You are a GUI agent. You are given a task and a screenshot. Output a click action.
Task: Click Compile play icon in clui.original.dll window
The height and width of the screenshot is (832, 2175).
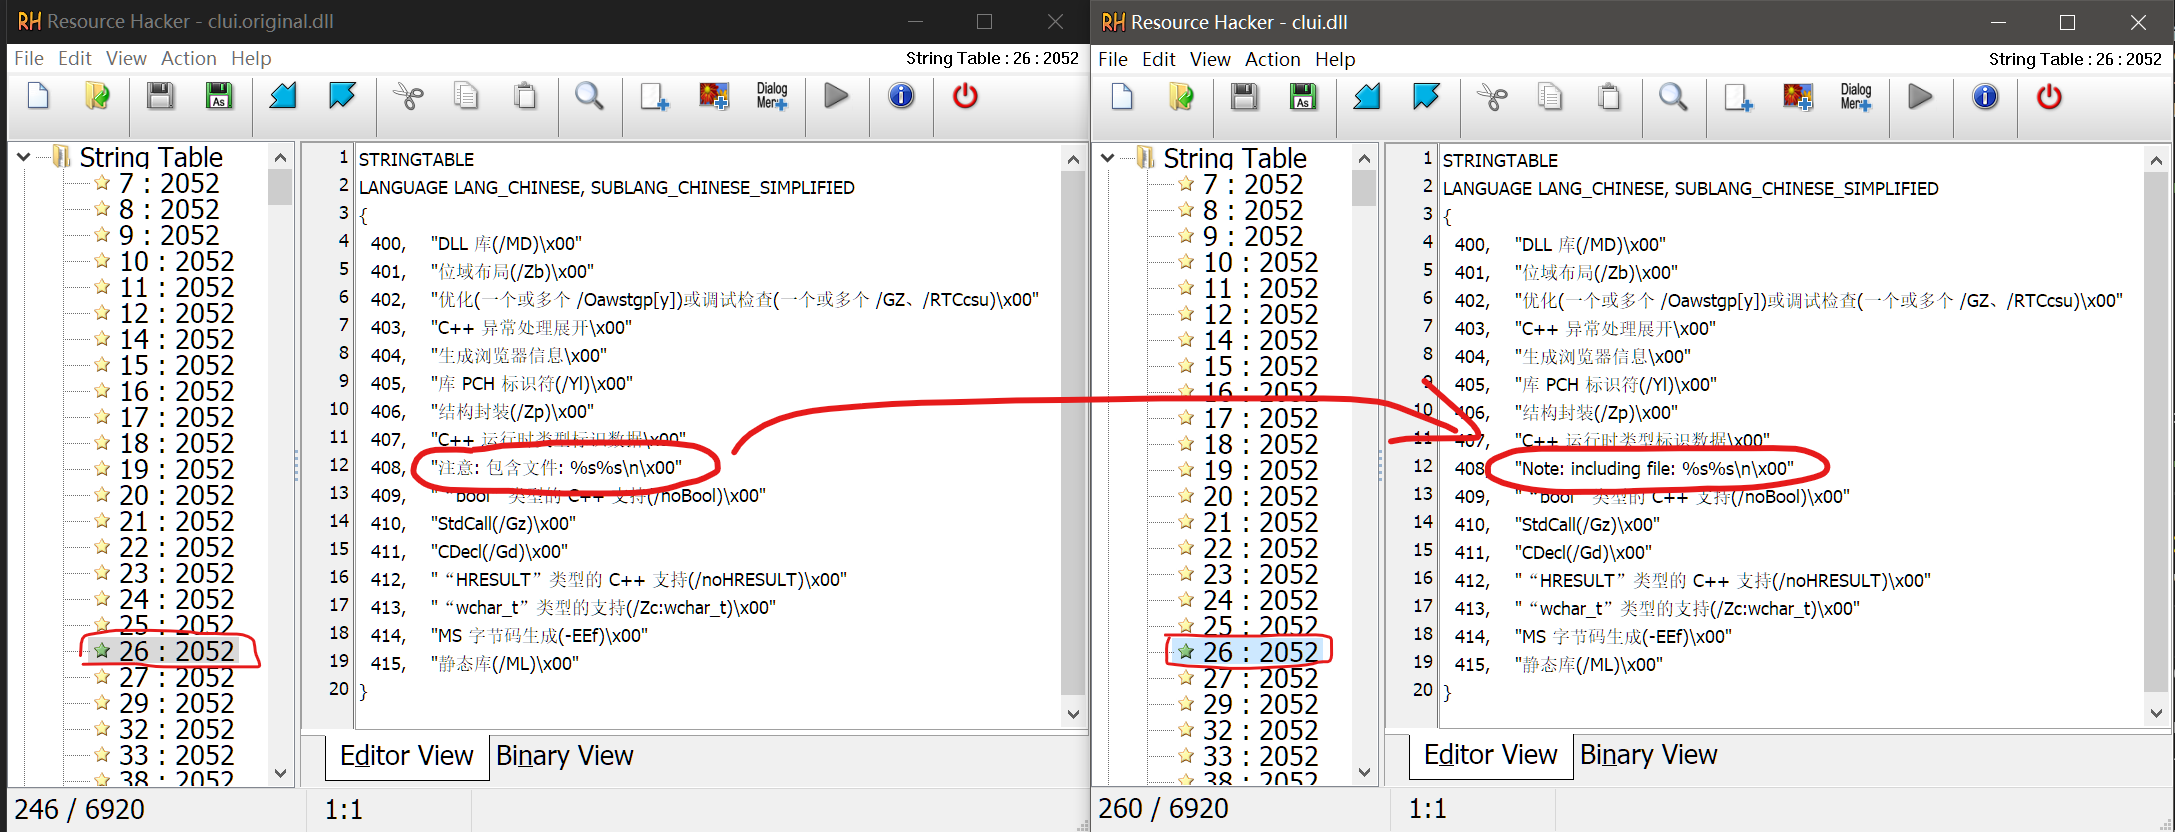(x=836, y=97)
